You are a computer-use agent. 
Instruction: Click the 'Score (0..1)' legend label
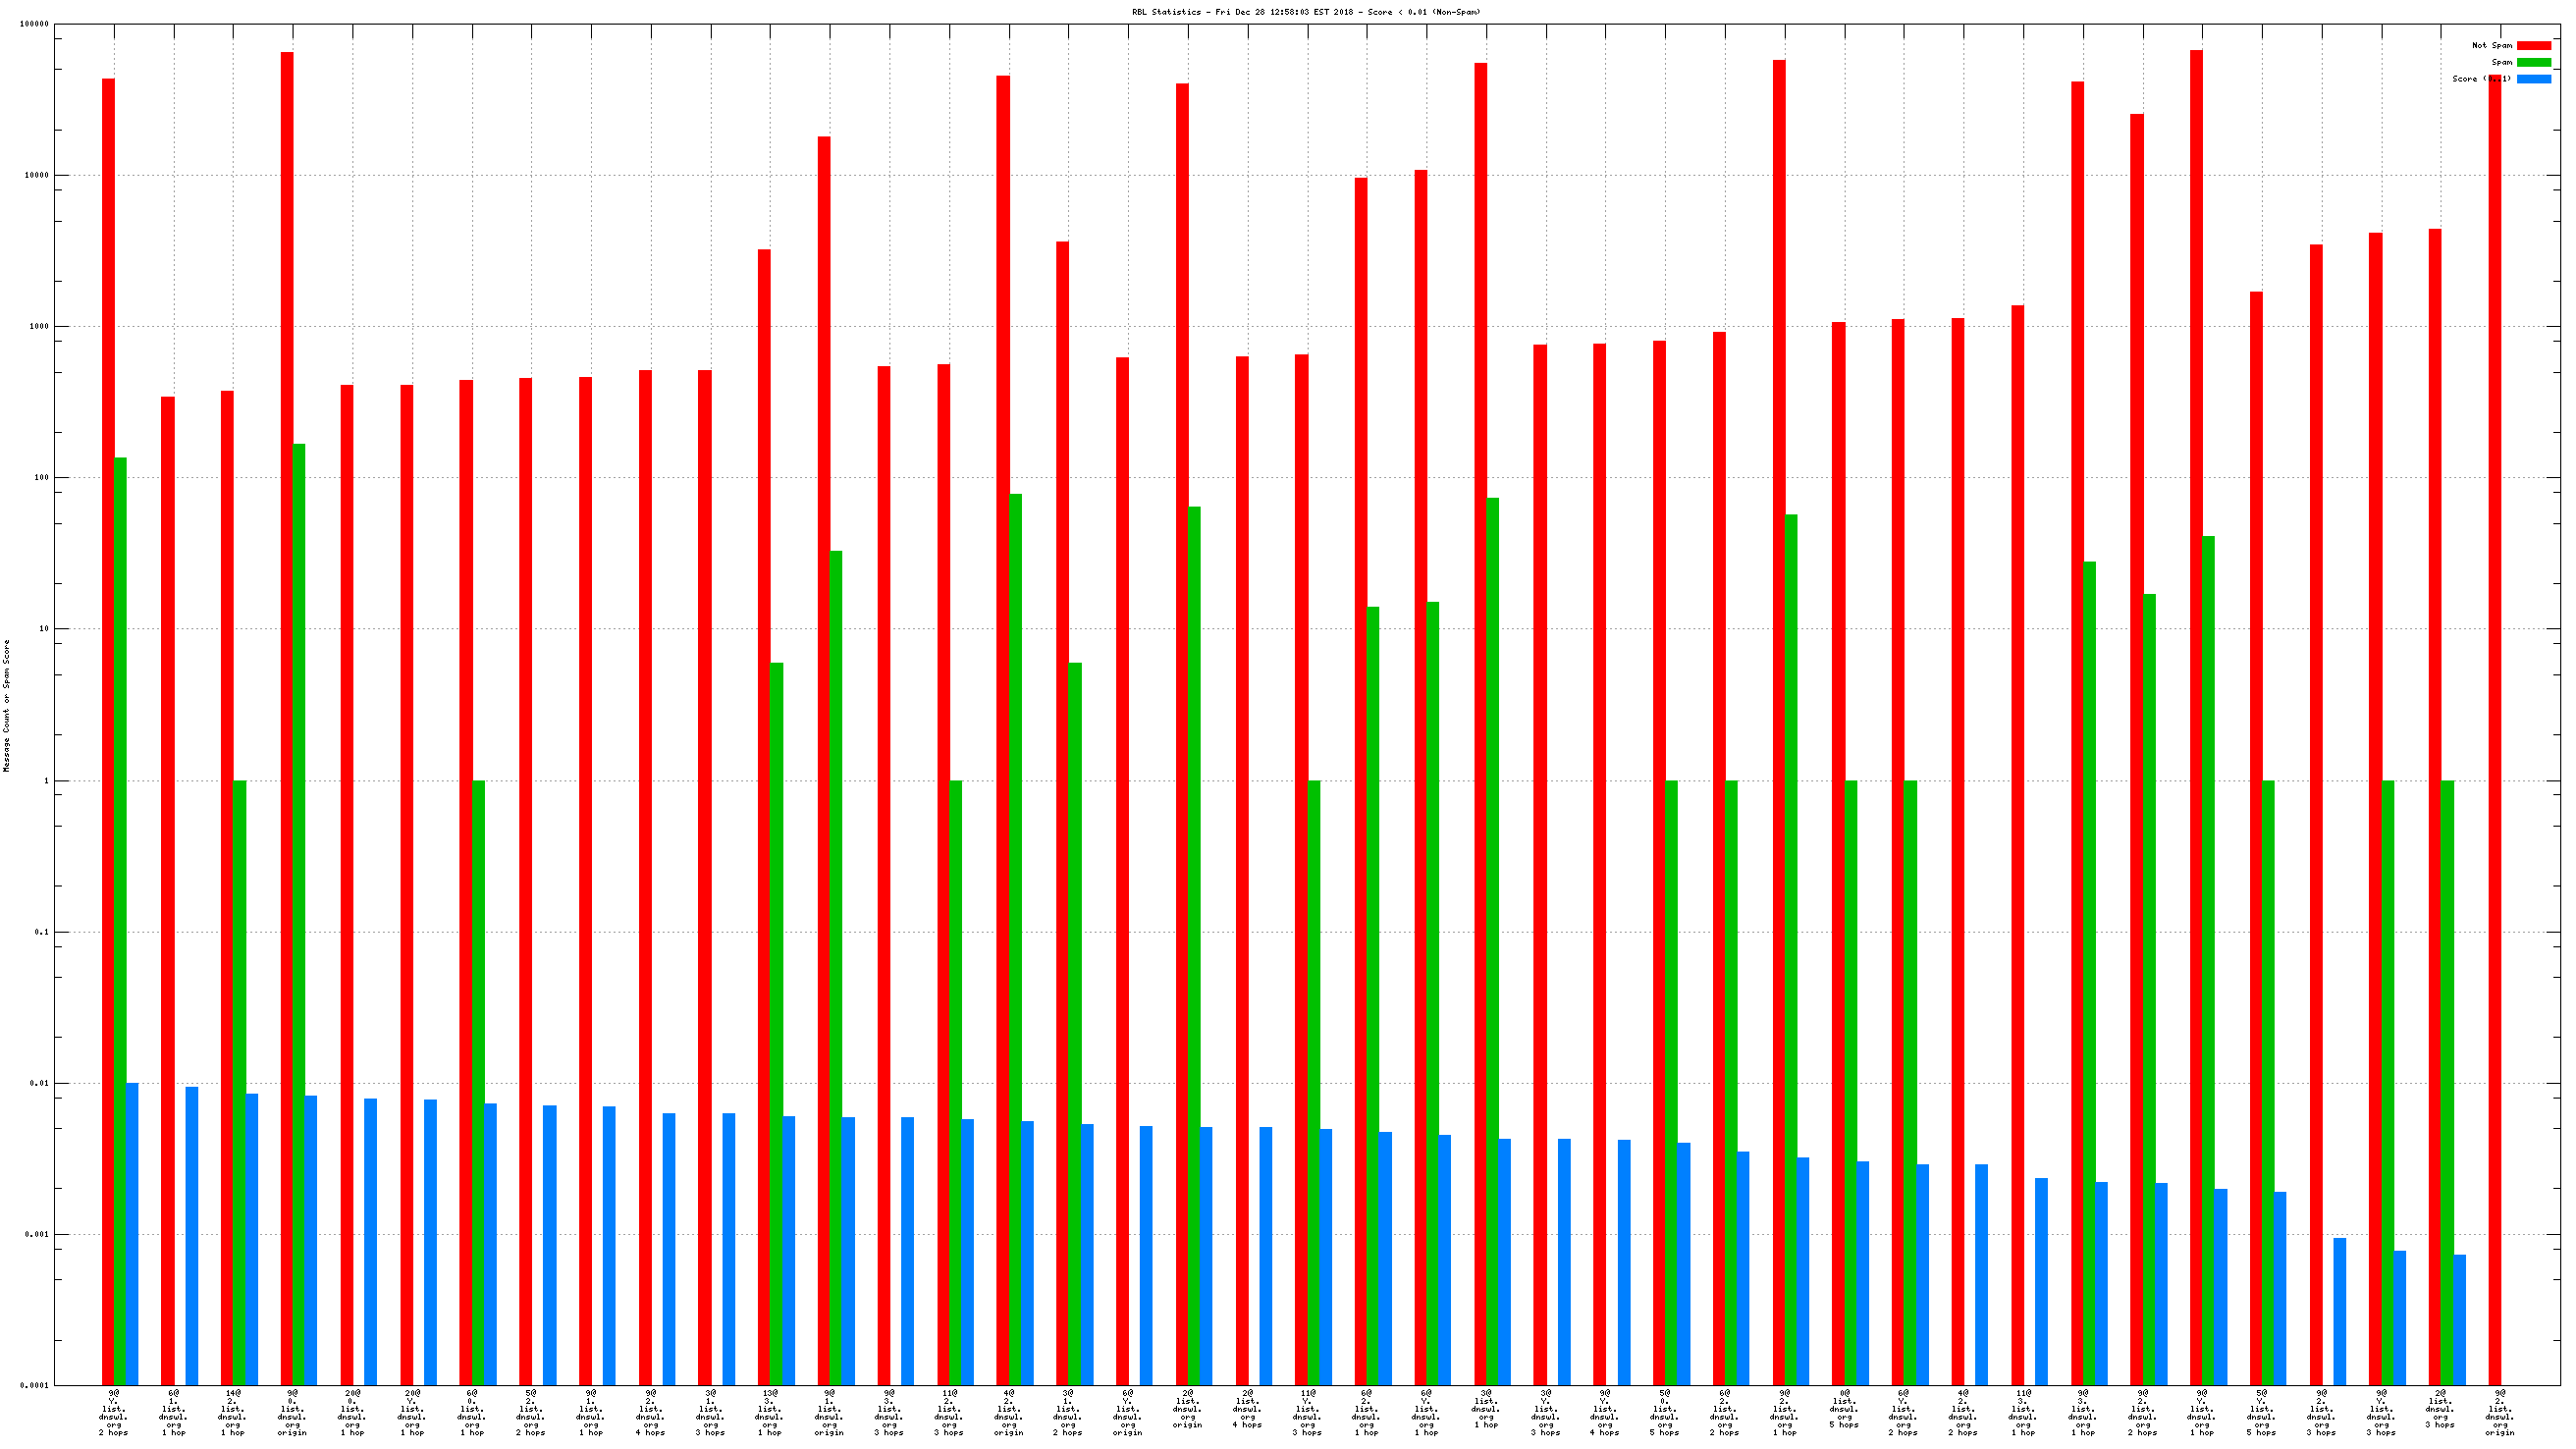(x=2480, y=79)
